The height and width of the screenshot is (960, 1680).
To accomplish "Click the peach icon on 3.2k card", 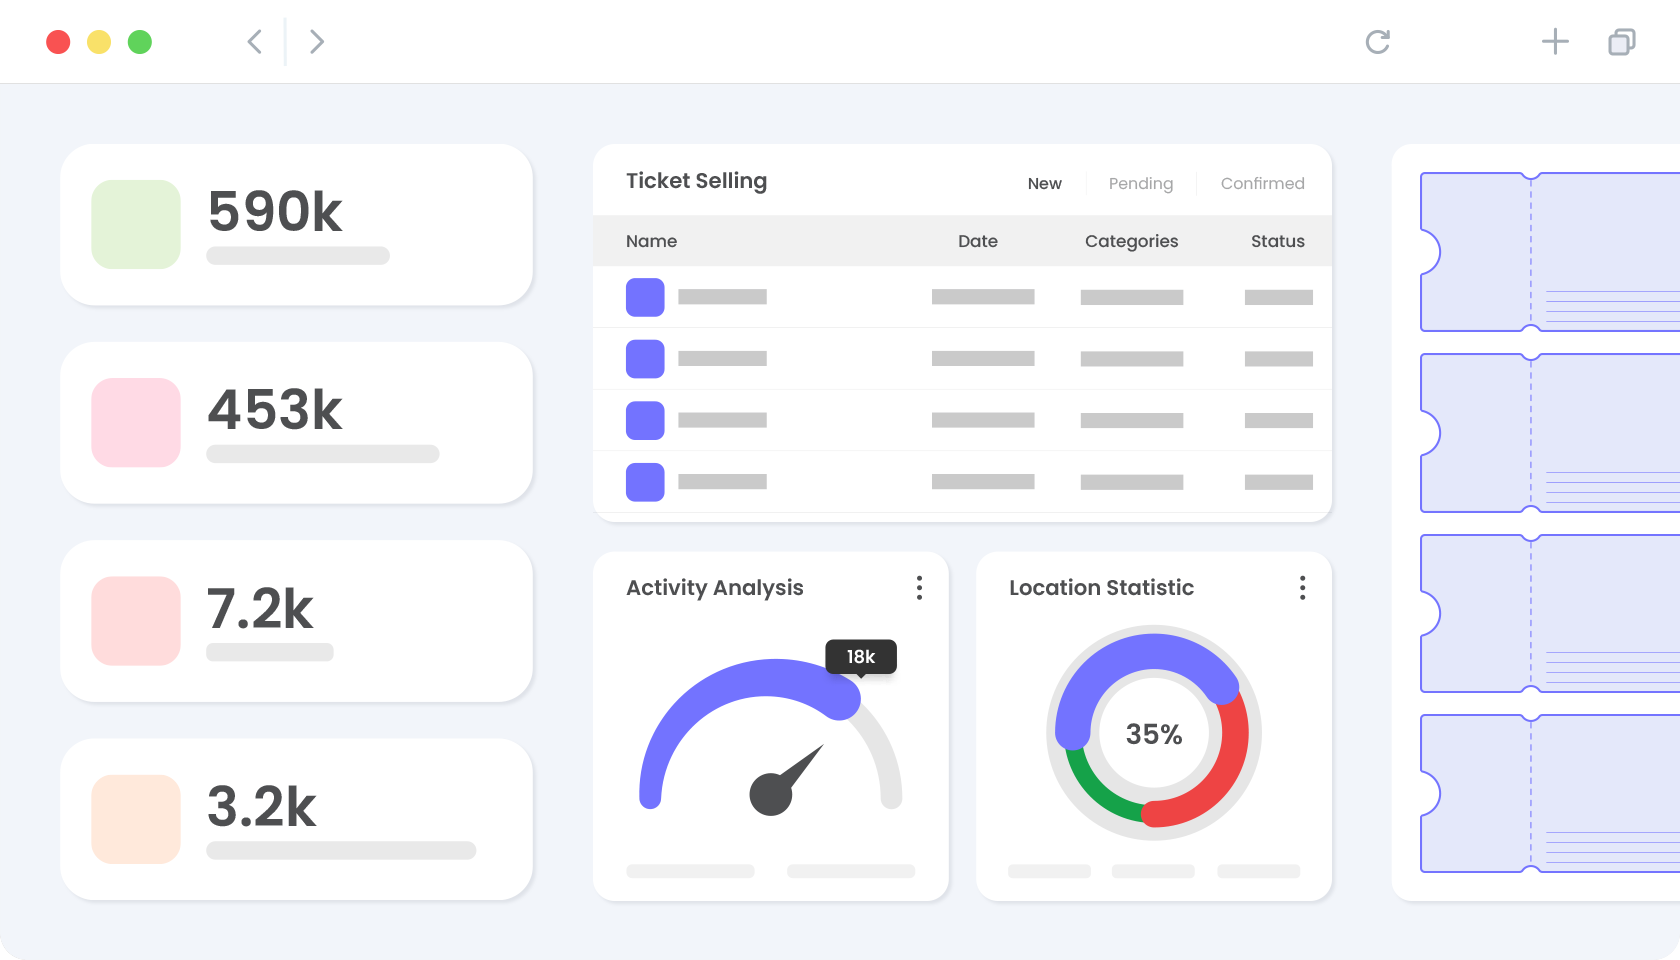I will [136, 819].
